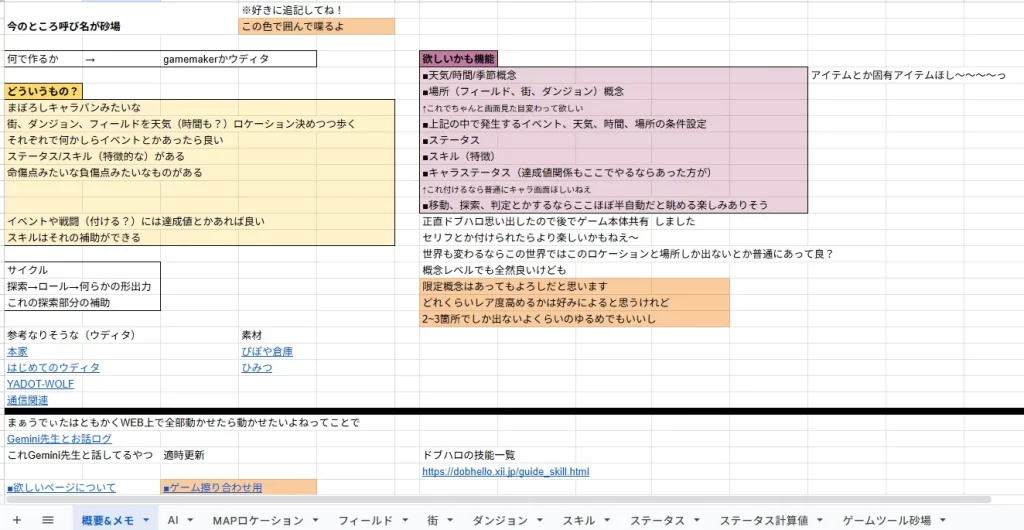Open the ぴぽや倉庫 material link

(x=267, y=352)
